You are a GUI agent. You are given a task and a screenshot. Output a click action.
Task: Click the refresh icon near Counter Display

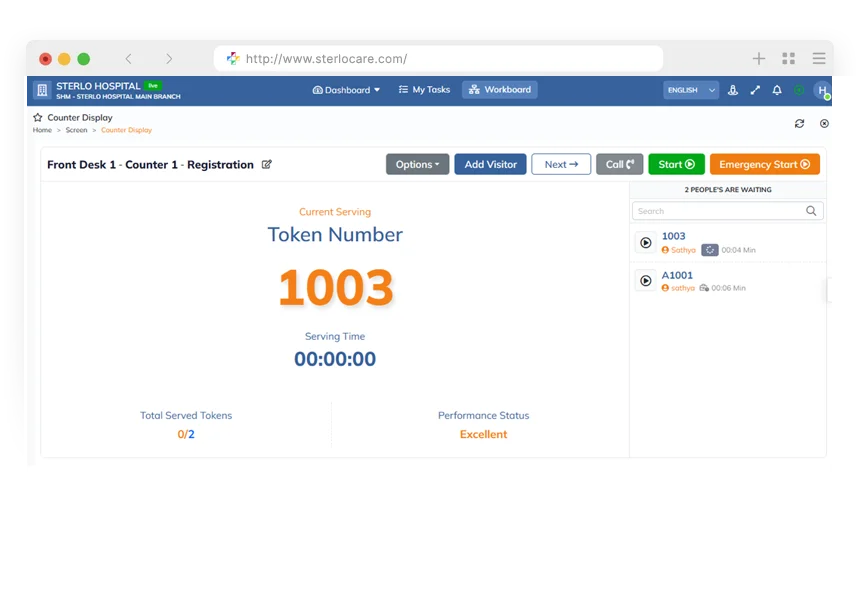pos(799,124)
